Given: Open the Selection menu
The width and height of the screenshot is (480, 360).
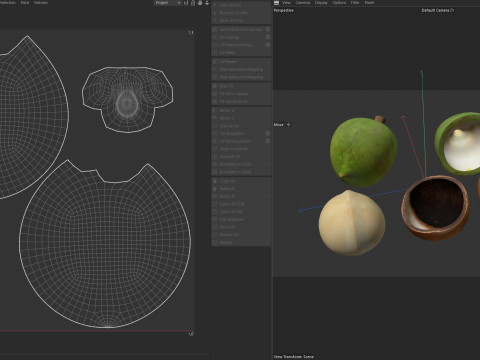Looking at the screenshot, I should tap(8, 3).
